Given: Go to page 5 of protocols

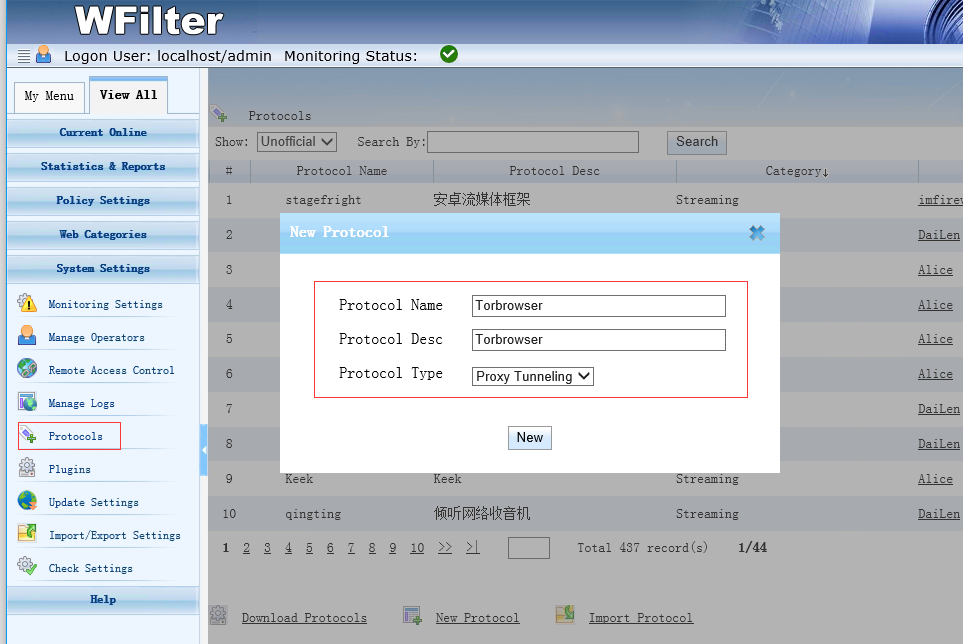Looking at the screenshot, I should click(309, 548).
